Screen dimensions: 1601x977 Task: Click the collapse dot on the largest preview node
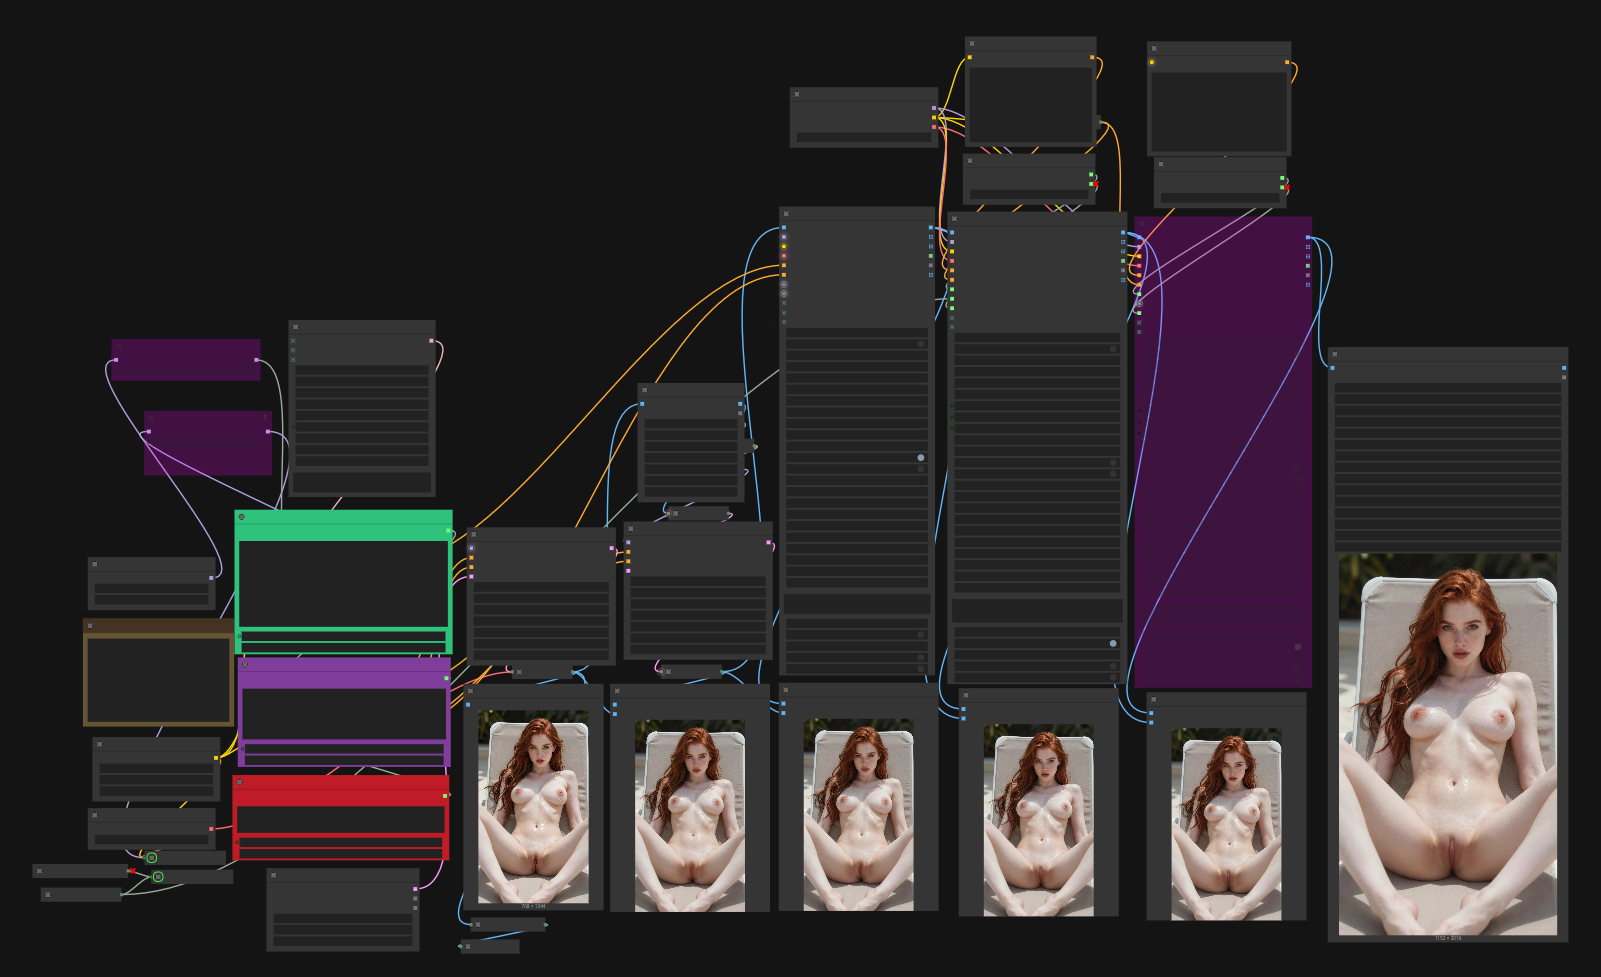click(x=1335, y=354)
